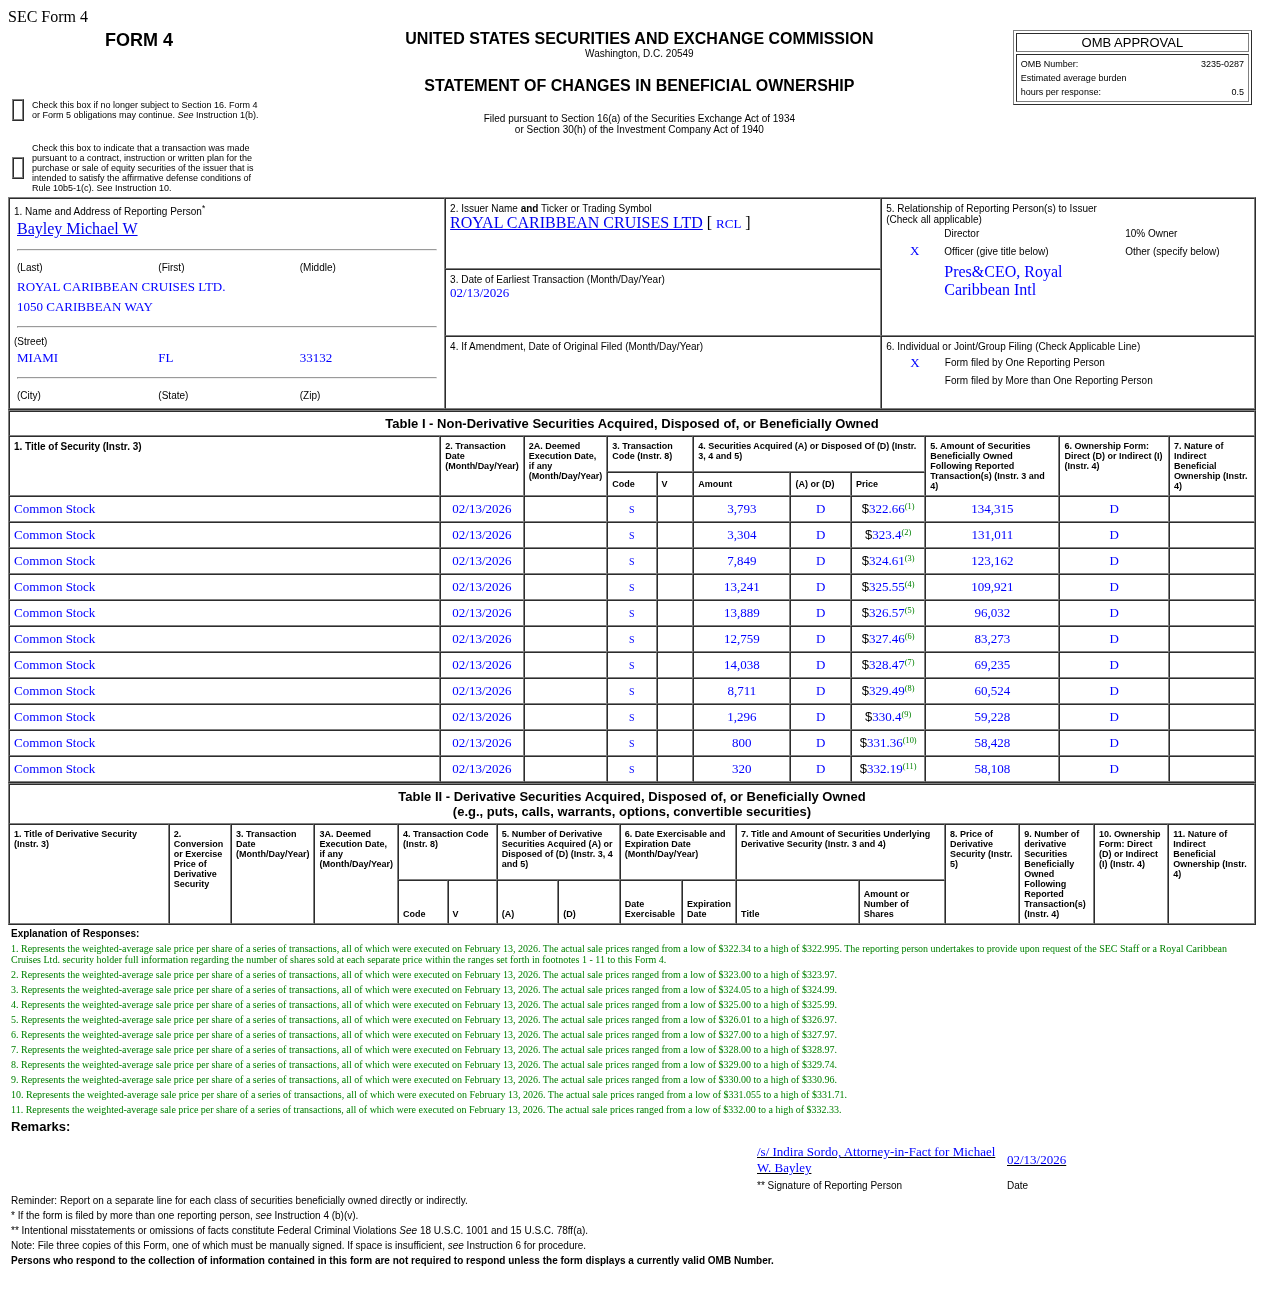Click footnote (10) beside price $331.36
1264x1291 pixels.
pos(910,740)
